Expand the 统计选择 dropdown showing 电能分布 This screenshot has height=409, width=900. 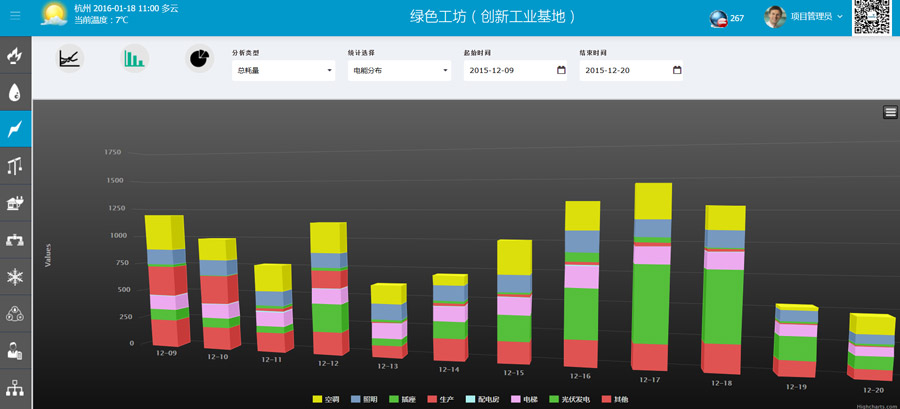pyautogui.click(x=399, y=71)
